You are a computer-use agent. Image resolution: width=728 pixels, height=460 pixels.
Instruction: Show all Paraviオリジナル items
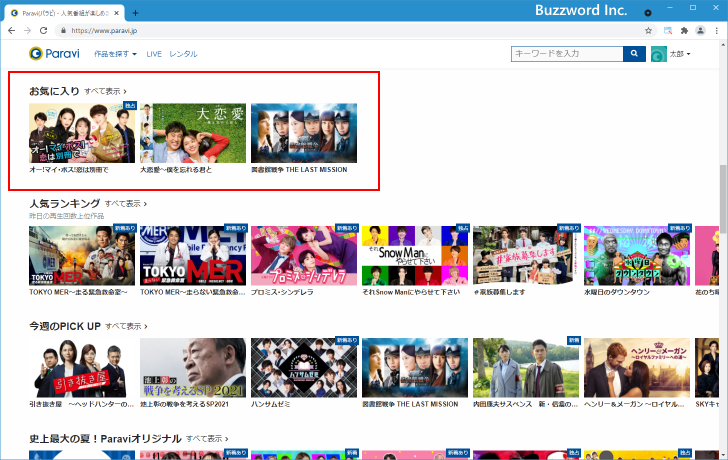(207, 439)
